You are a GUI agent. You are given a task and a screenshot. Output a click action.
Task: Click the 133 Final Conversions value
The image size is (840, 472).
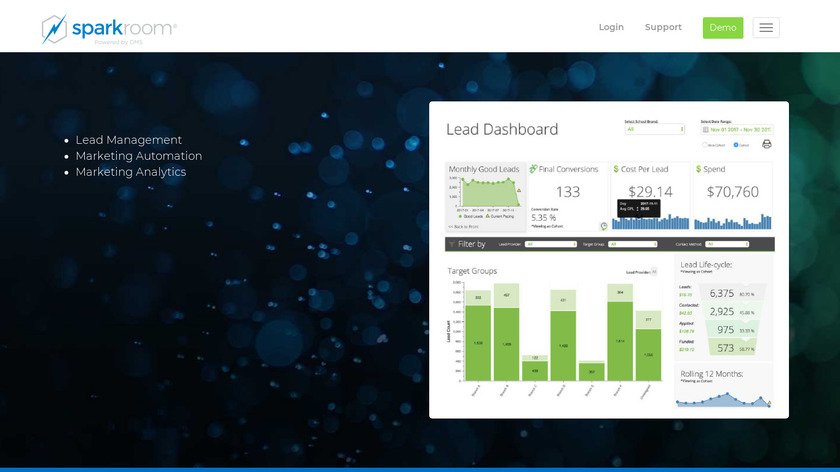tap(568, 192)
